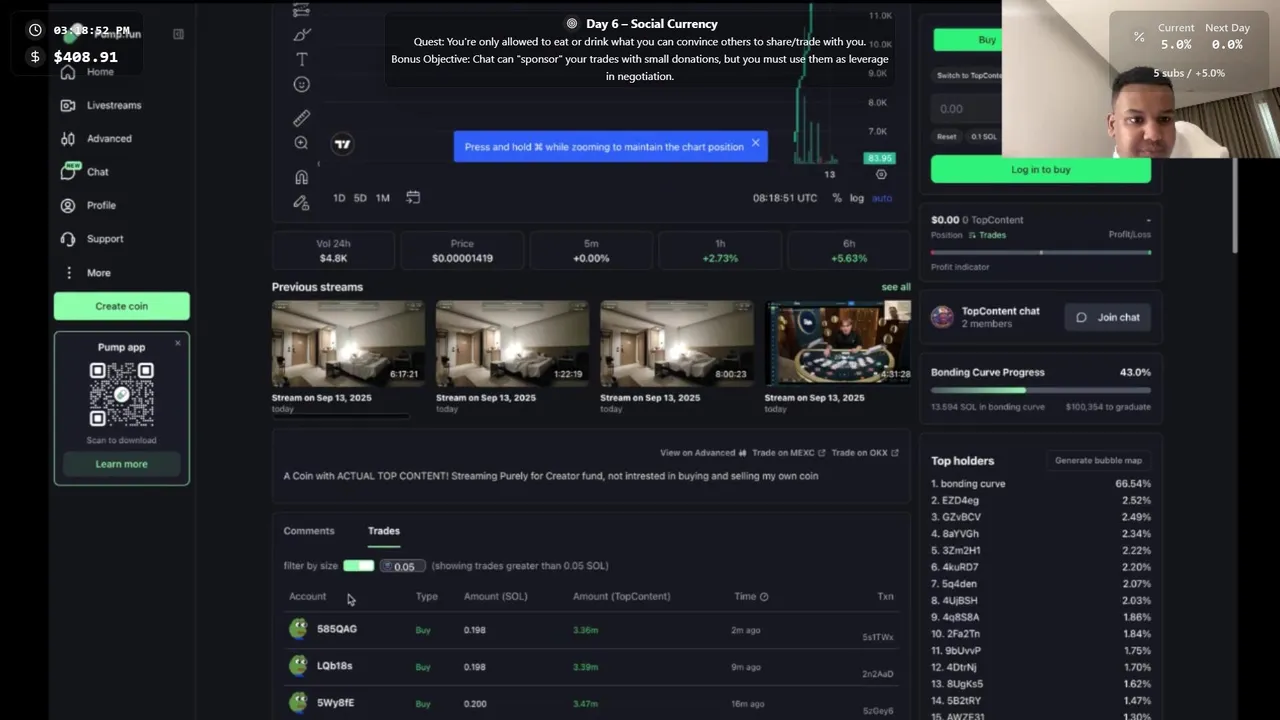Open the see all streams link
This screenshot has width=1280, height=720.
point(896,287)
